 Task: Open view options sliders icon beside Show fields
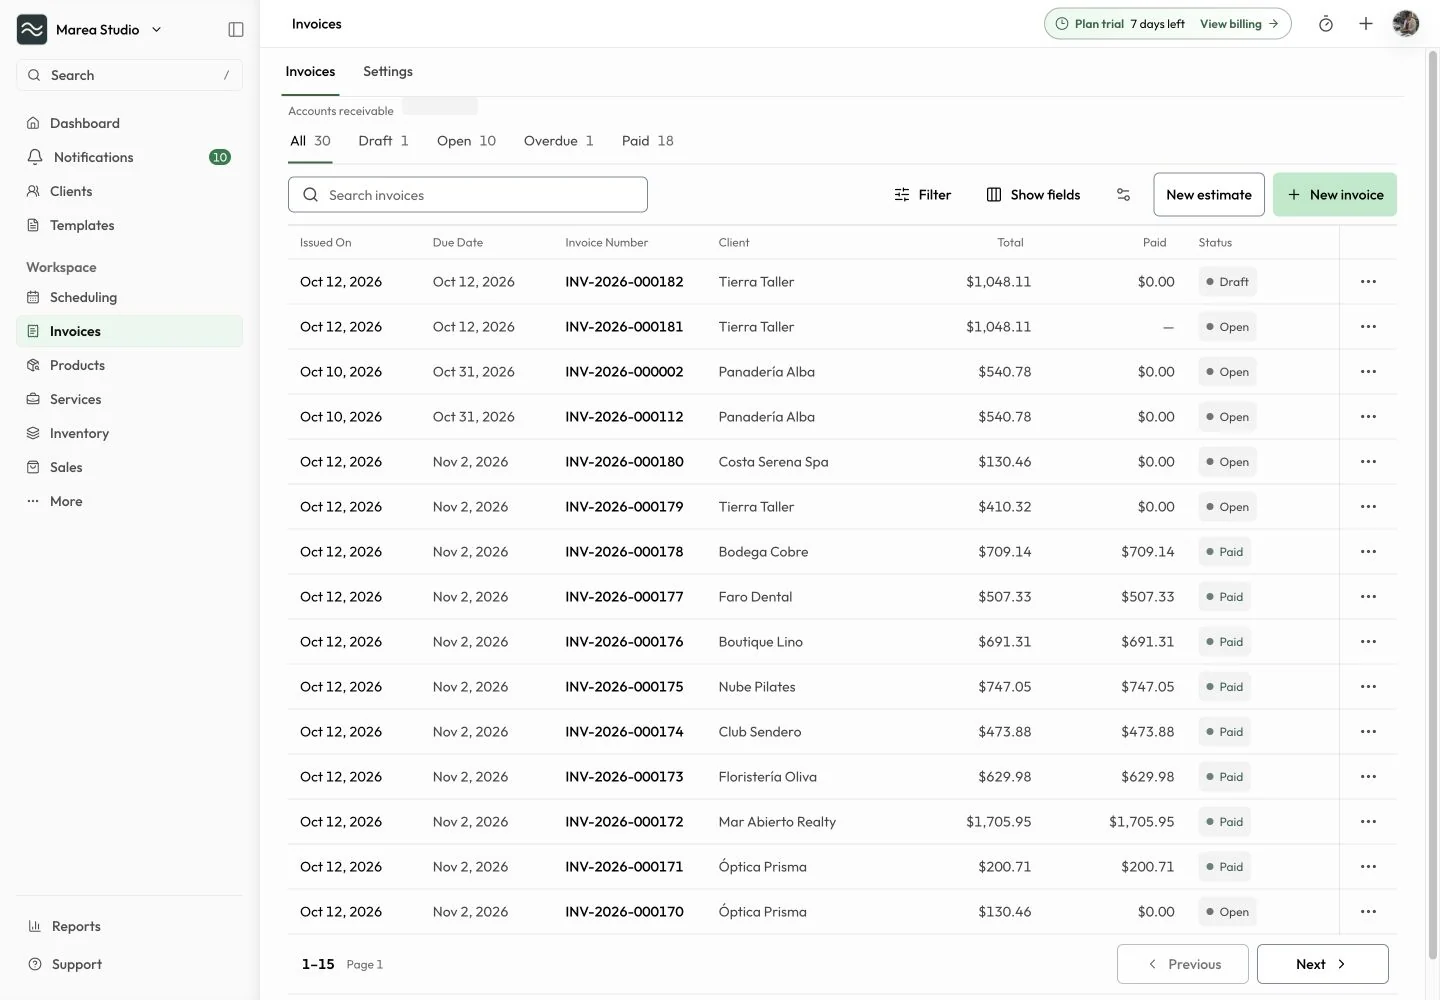coord(1123,195)
